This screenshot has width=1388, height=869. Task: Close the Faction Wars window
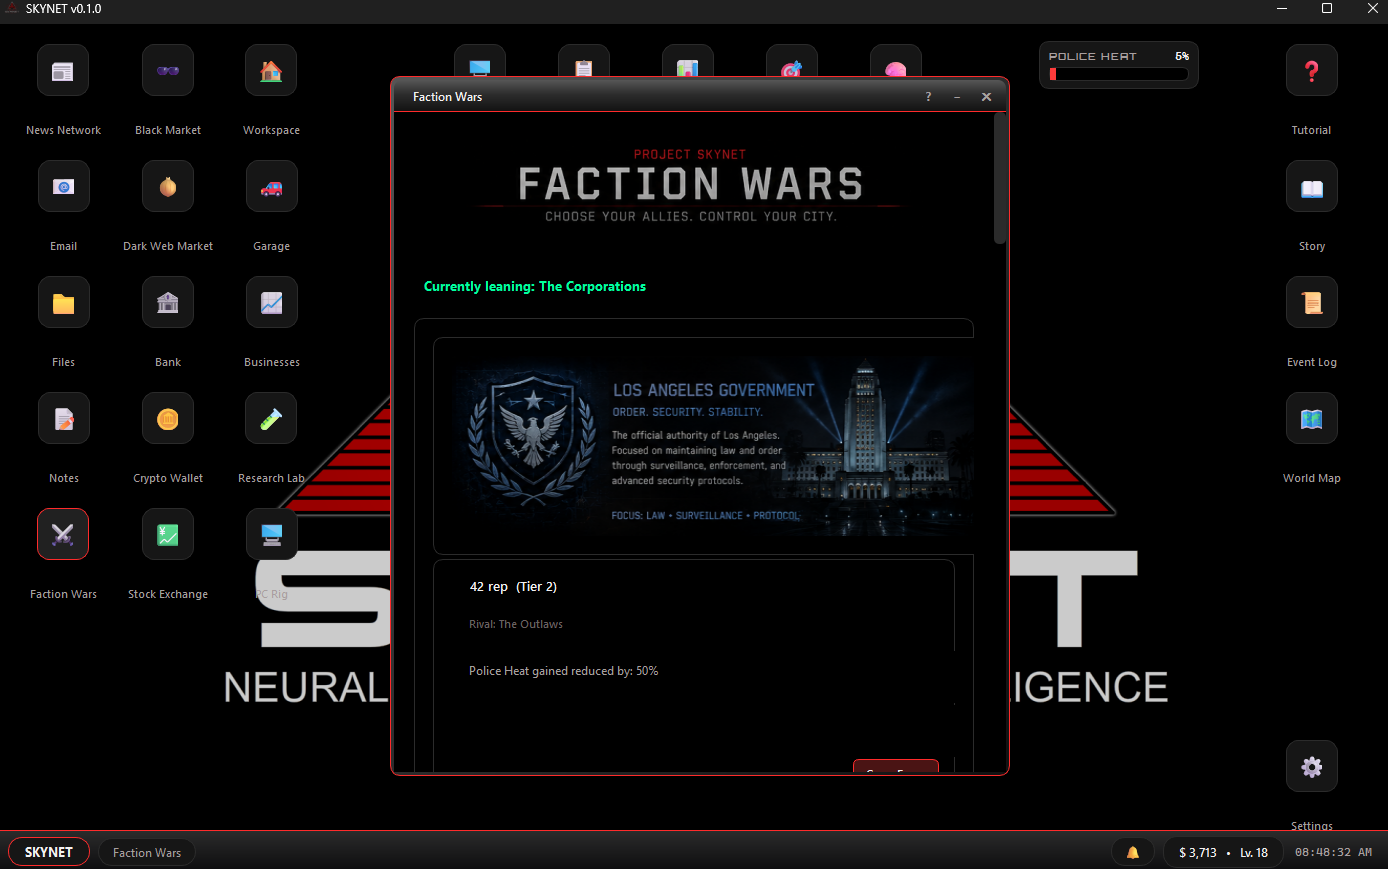(x=986, y=97)
